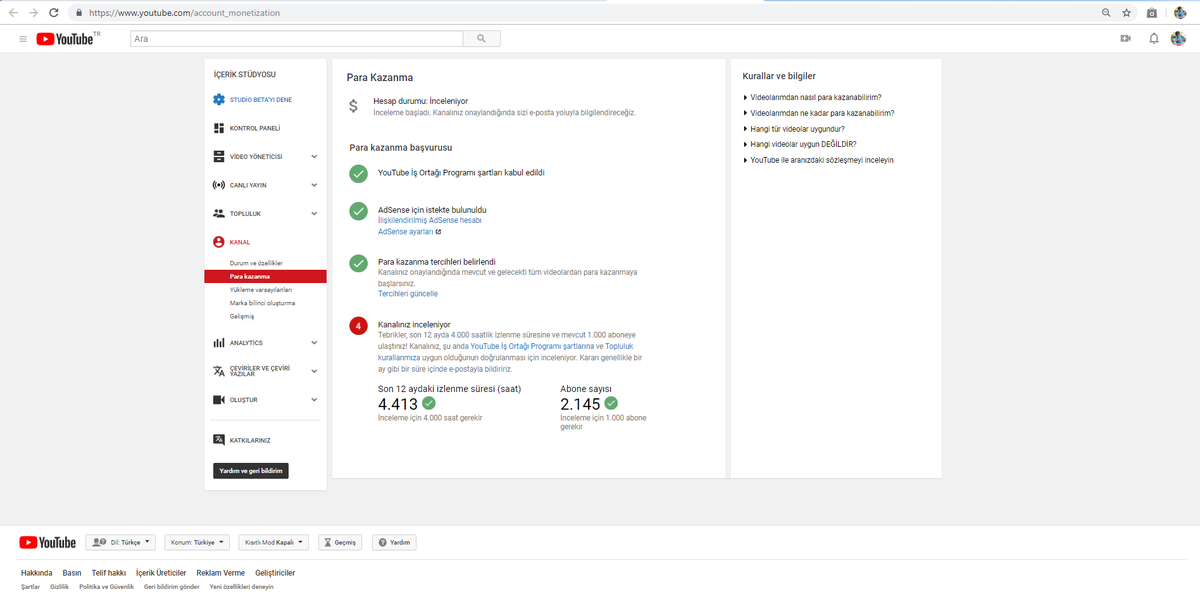The height and width of the screenshot is (606, 1200).
Task: Expand Video Yöneticisi section chevron
Action: point(314,157)
